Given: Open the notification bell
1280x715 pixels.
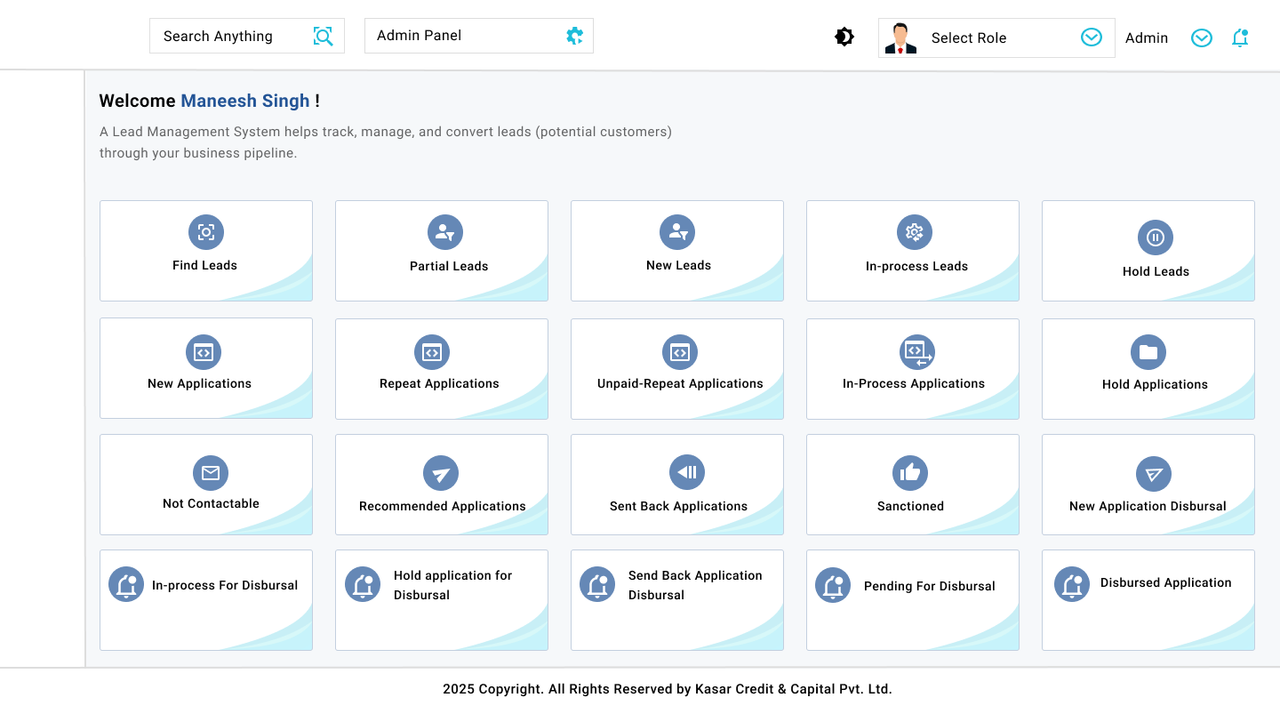Looking at the screenshot, I should coord(1240,37).
